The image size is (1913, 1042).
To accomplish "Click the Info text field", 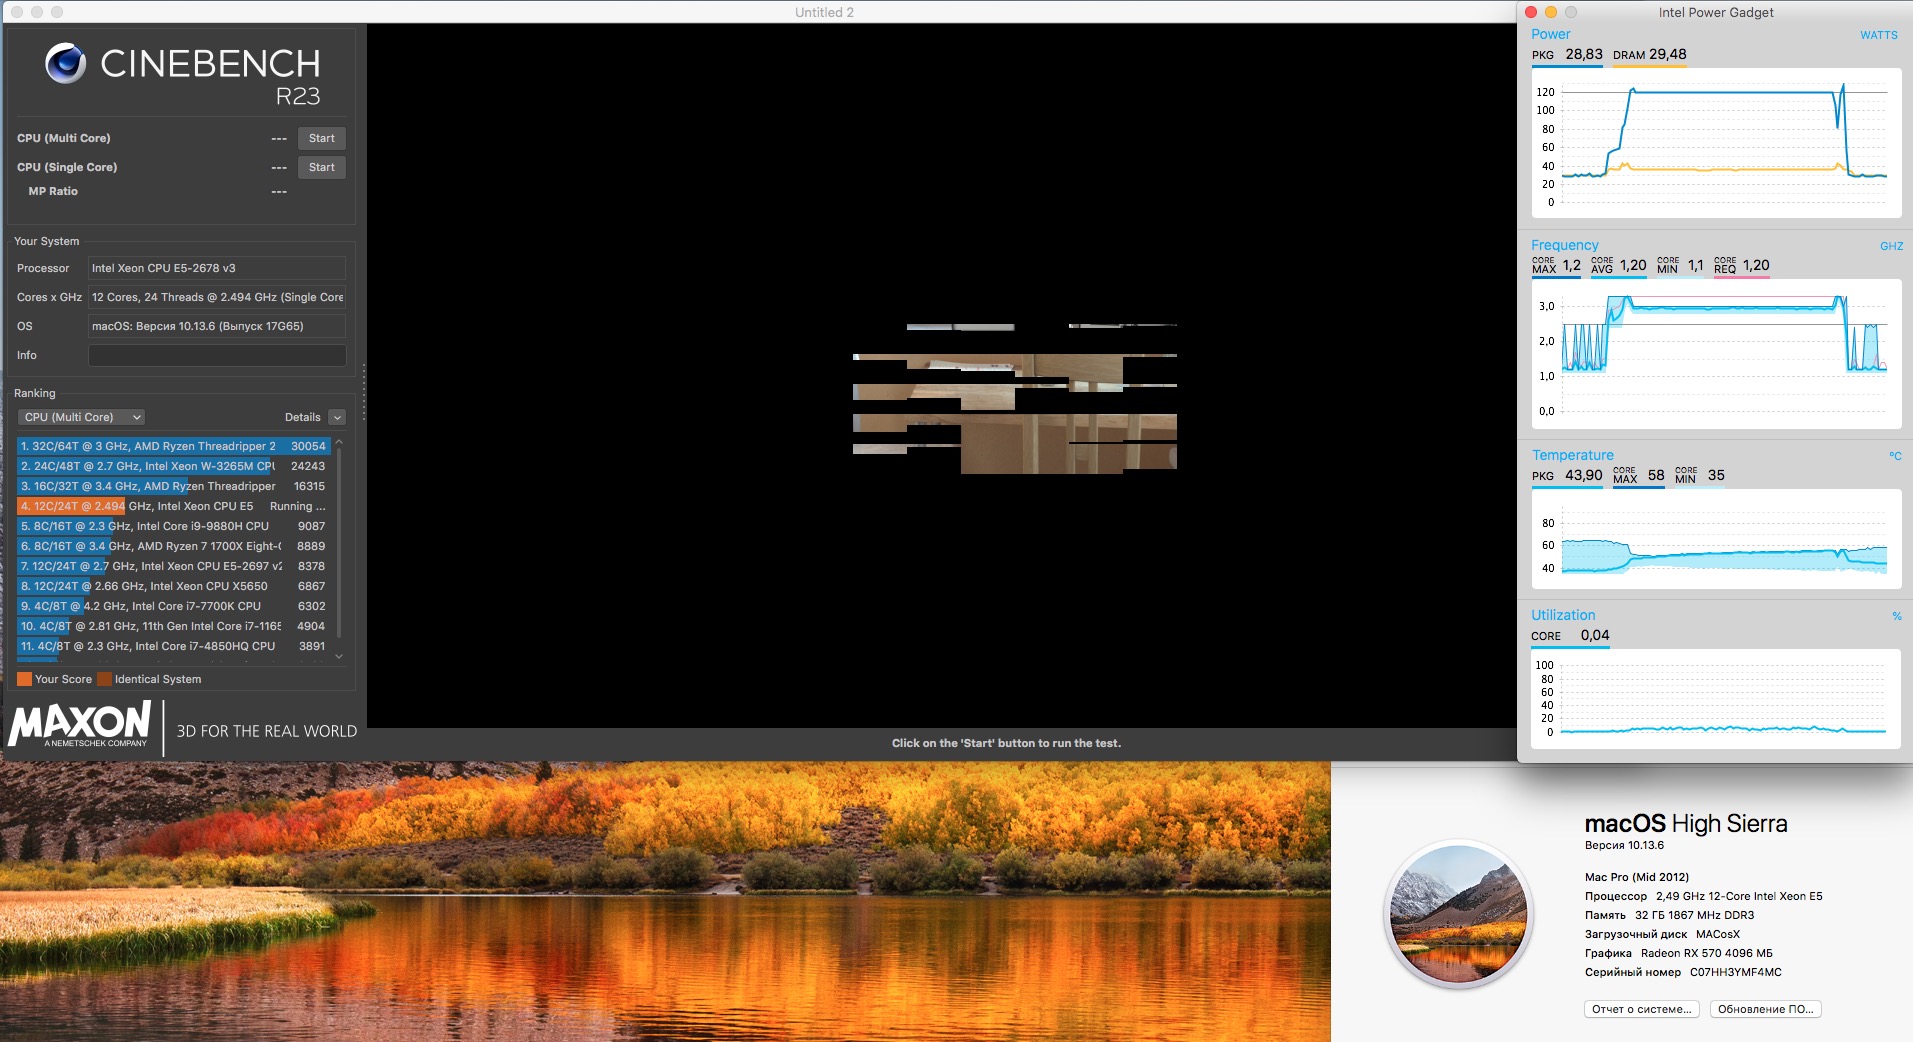I will [x=217, y=355].
